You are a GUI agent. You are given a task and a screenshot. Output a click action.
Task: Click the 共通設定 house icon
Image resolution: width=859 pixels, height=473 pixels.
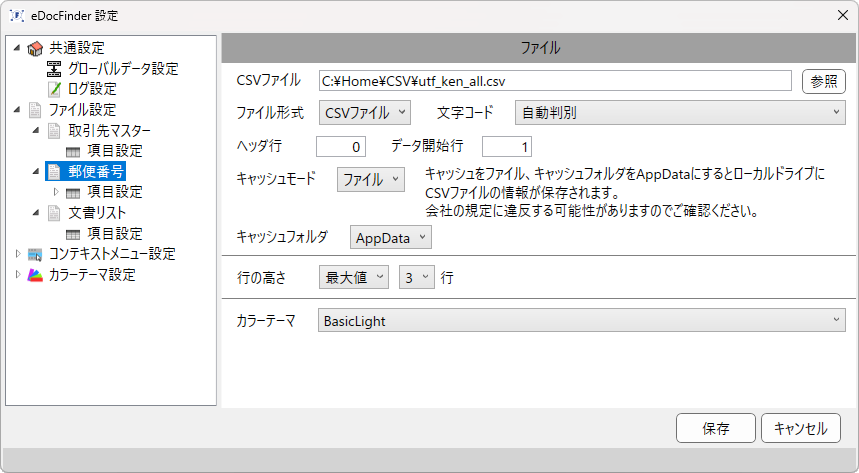[x=35, y=49]
